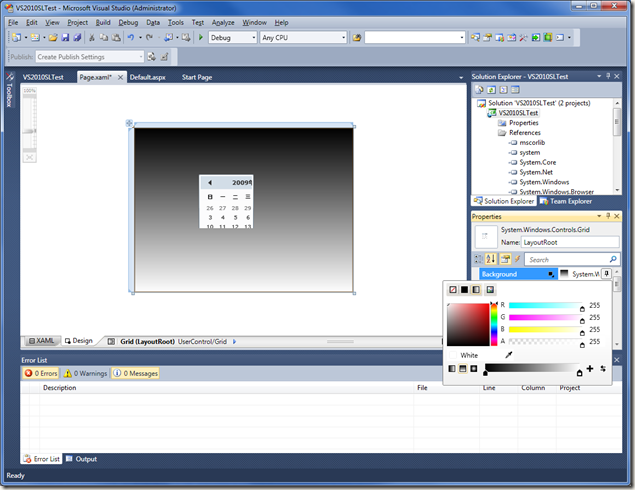
Task: Click the Cut toolbar icon
Action: (x=92, y=38)
